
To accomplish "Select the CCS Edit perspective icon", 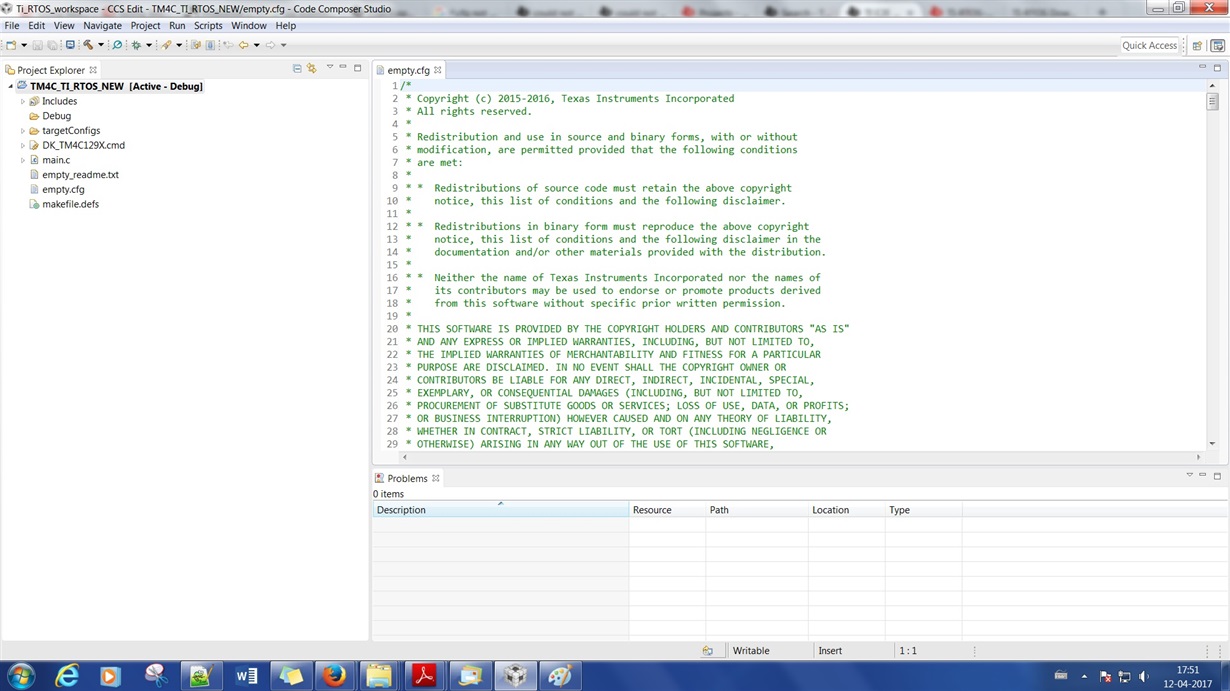I will (1217, 45).
